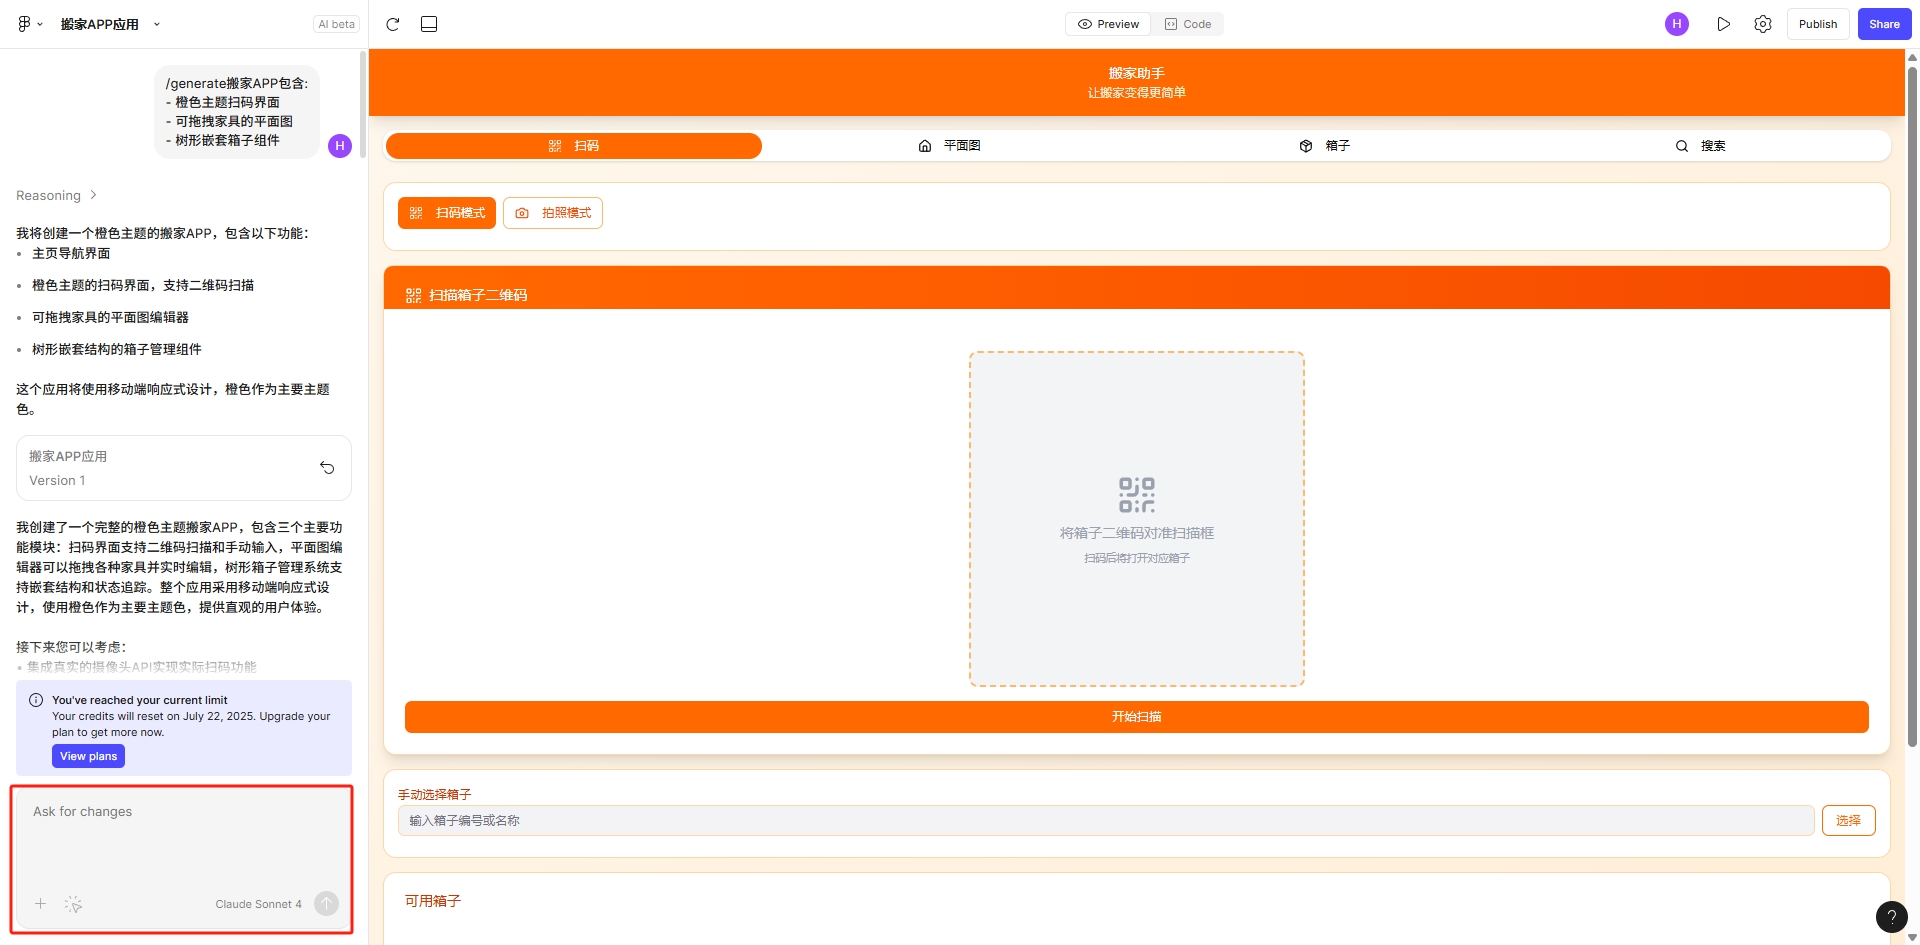Viewport: 1920px width, 945px height.
Task: Restore Version 1 with revert icon
Action: 327,467
